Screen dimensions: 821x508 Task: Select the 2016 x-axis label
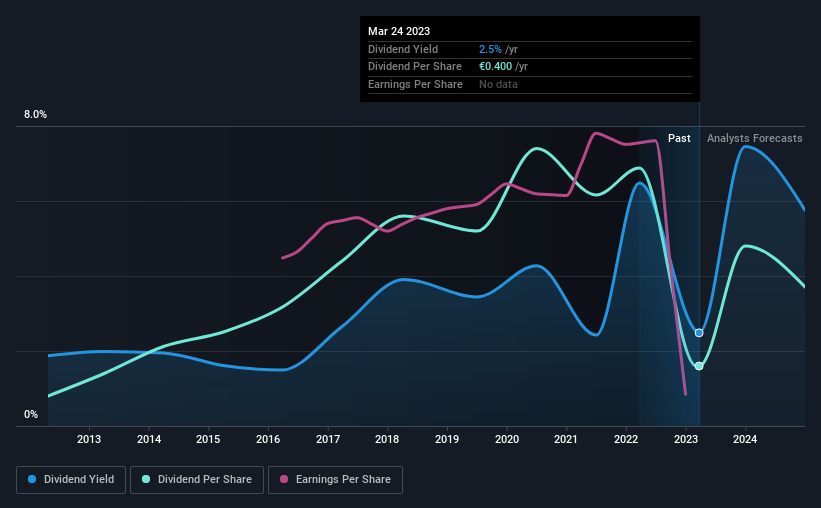[268, 439]
